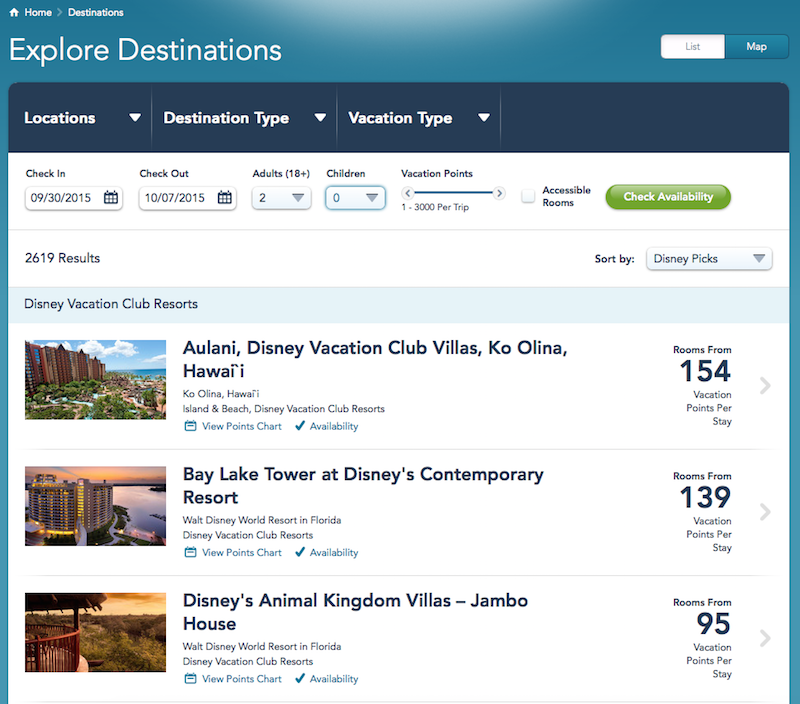Open the Check Out calendar icon
This screenshot has height=704, width=800.
pos(224,197)
